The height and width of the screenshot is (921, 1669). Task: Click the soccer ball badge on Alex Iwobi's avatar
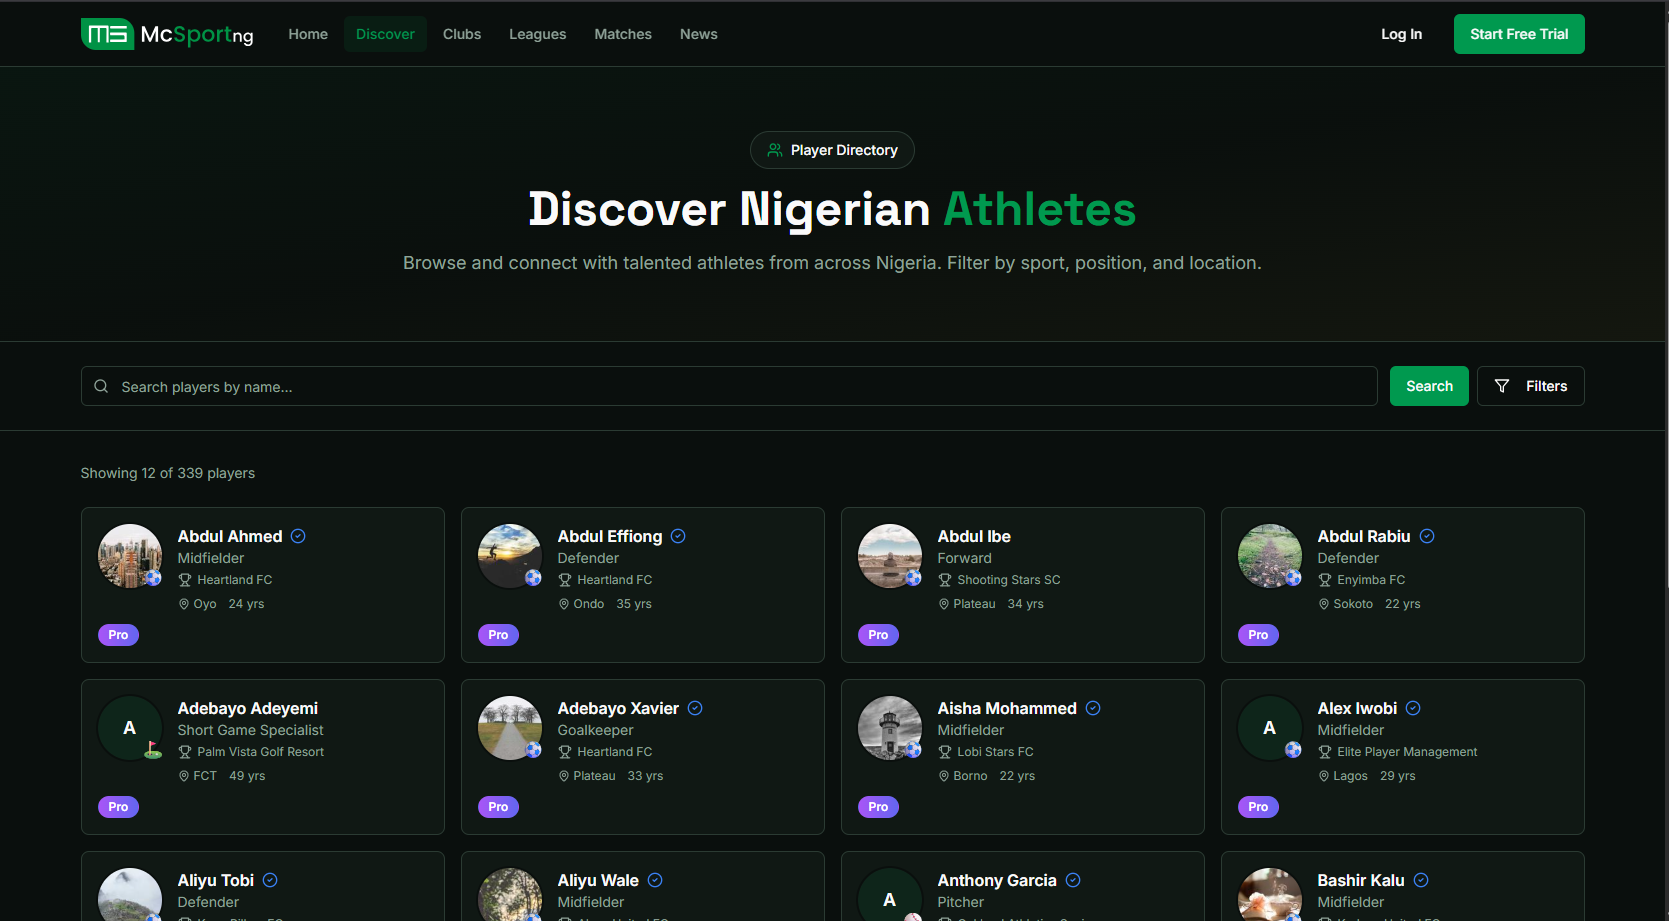(1294, 751)
